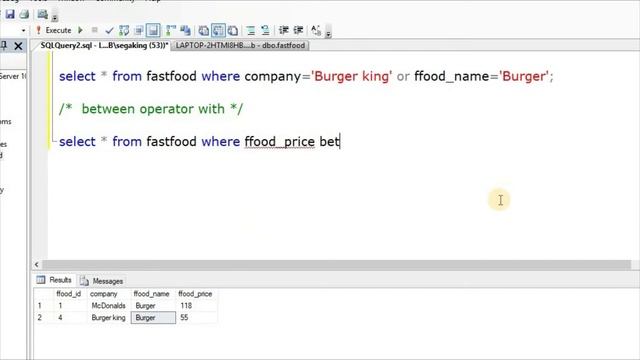Switch output to Results to Text

point(203,30)
